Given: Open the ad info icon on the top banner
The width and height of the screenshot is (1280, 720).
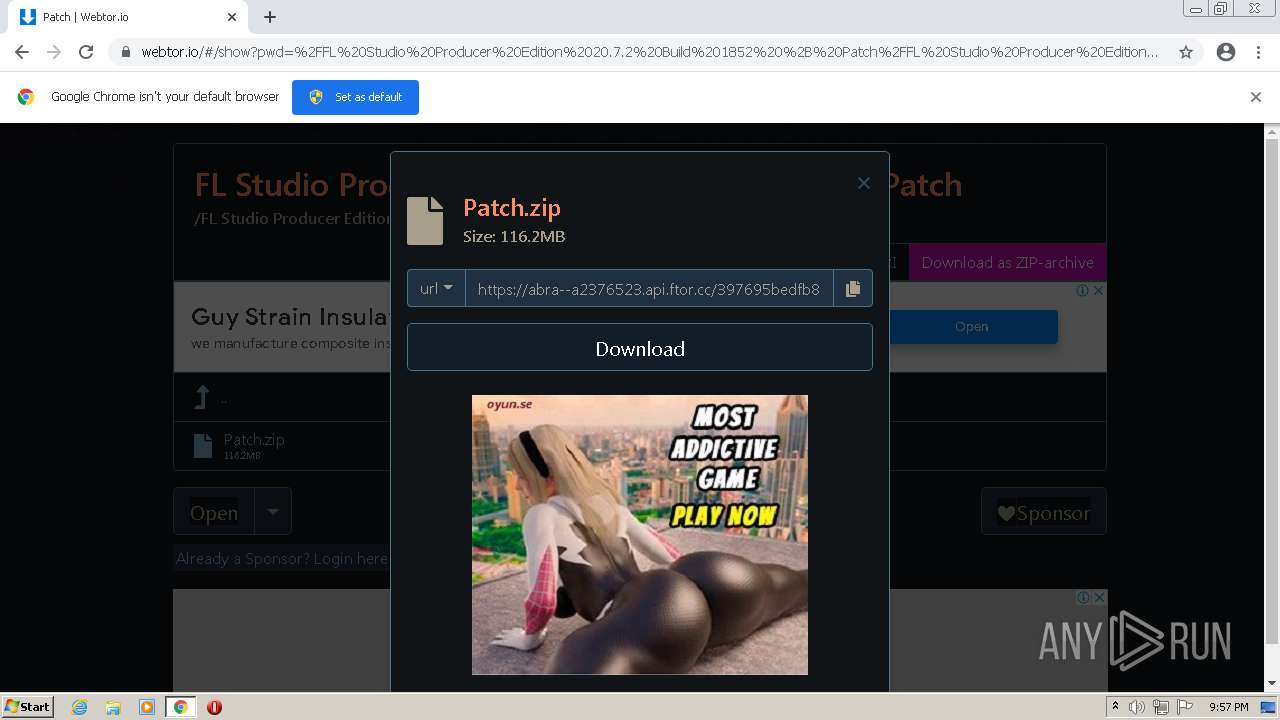Looking at the screenshot, I should tap(1083, 290).
